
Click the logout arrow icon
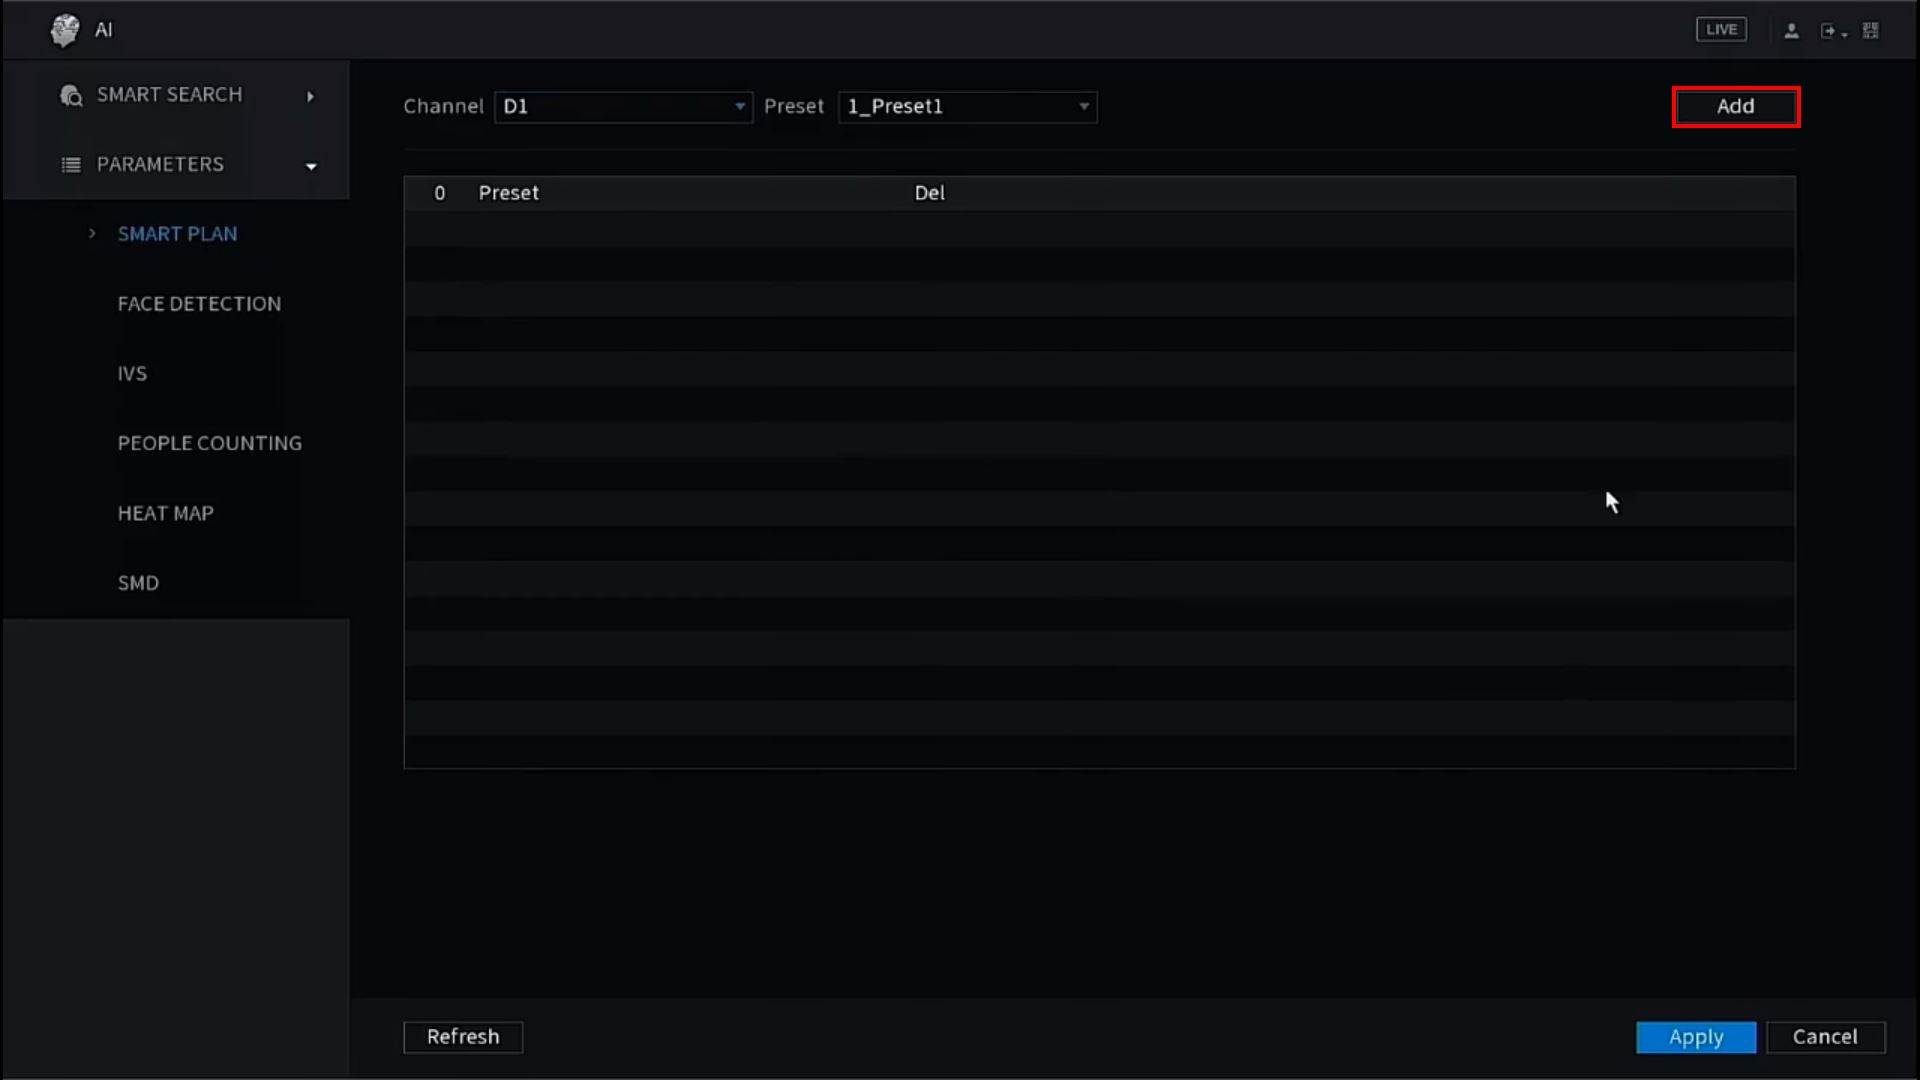(x=1829, y=31)
